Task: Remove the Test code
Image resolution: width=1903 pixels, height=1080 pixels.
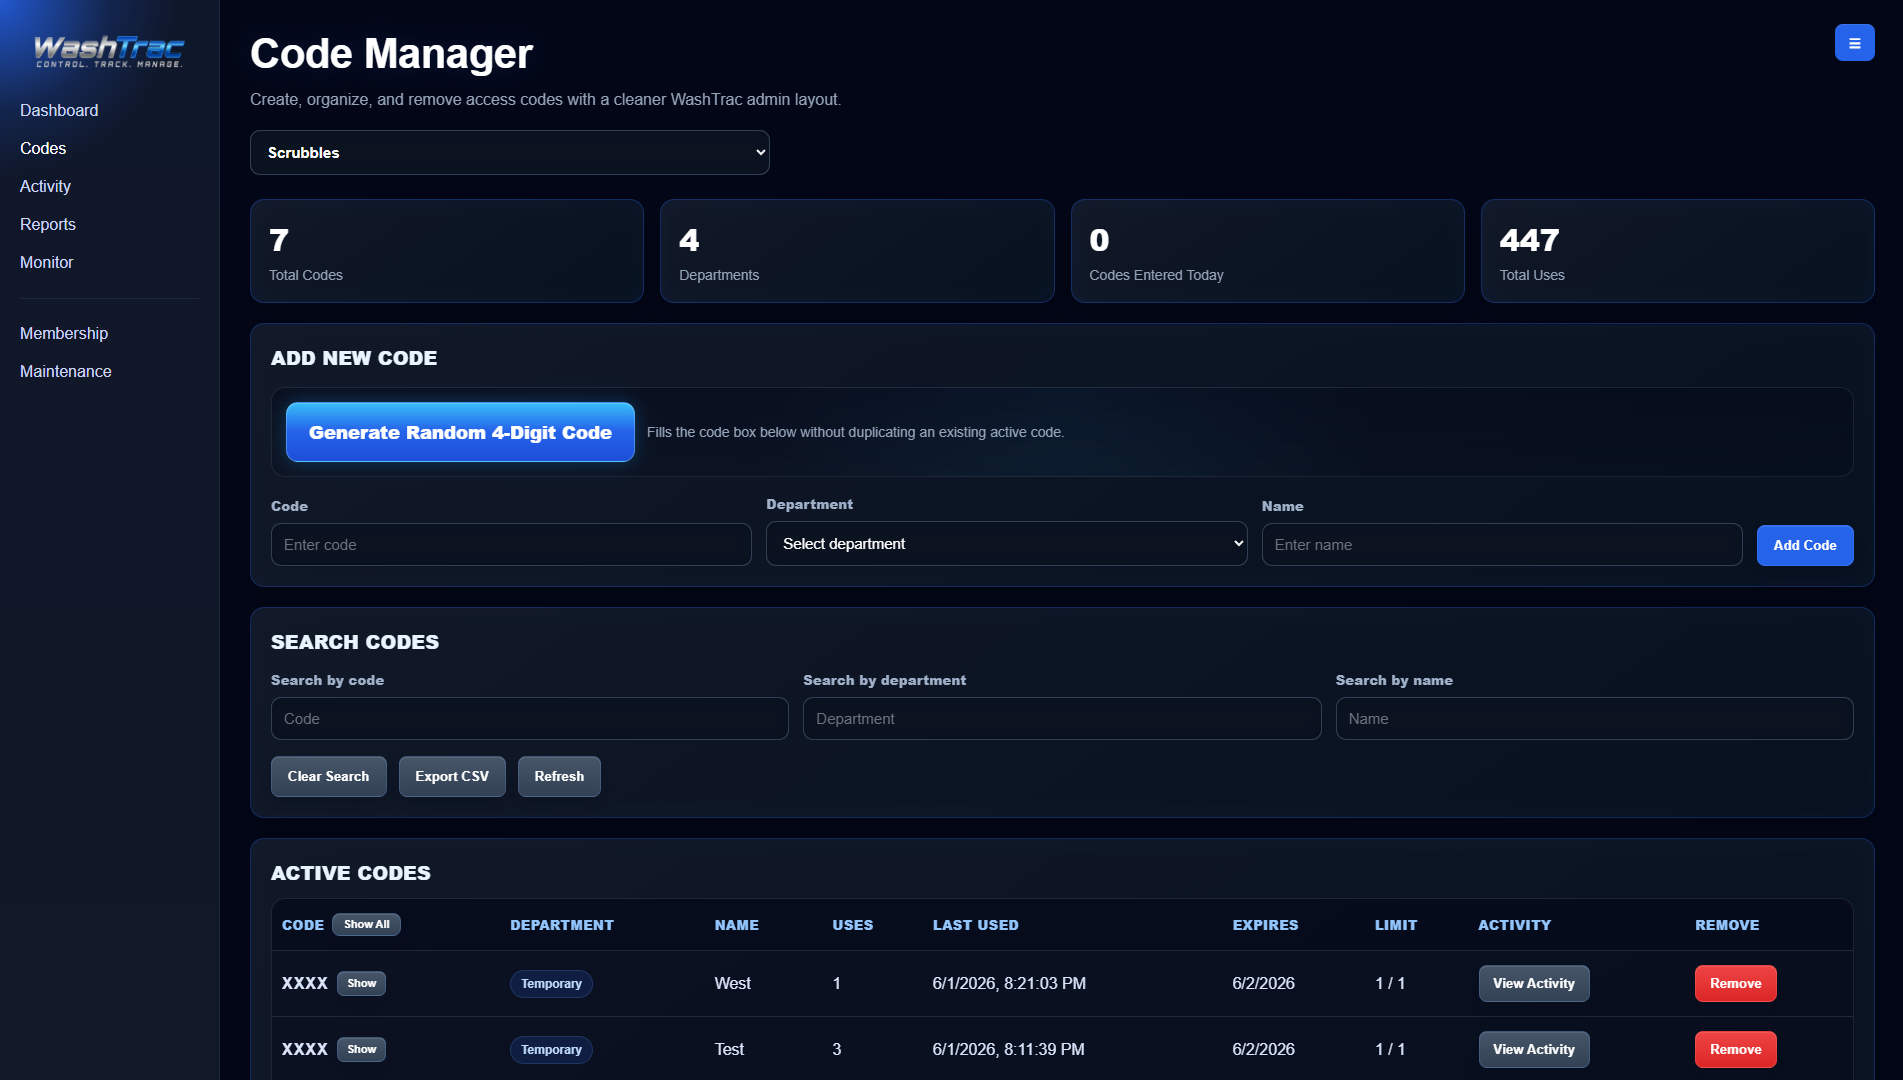Action: 1735,1050
